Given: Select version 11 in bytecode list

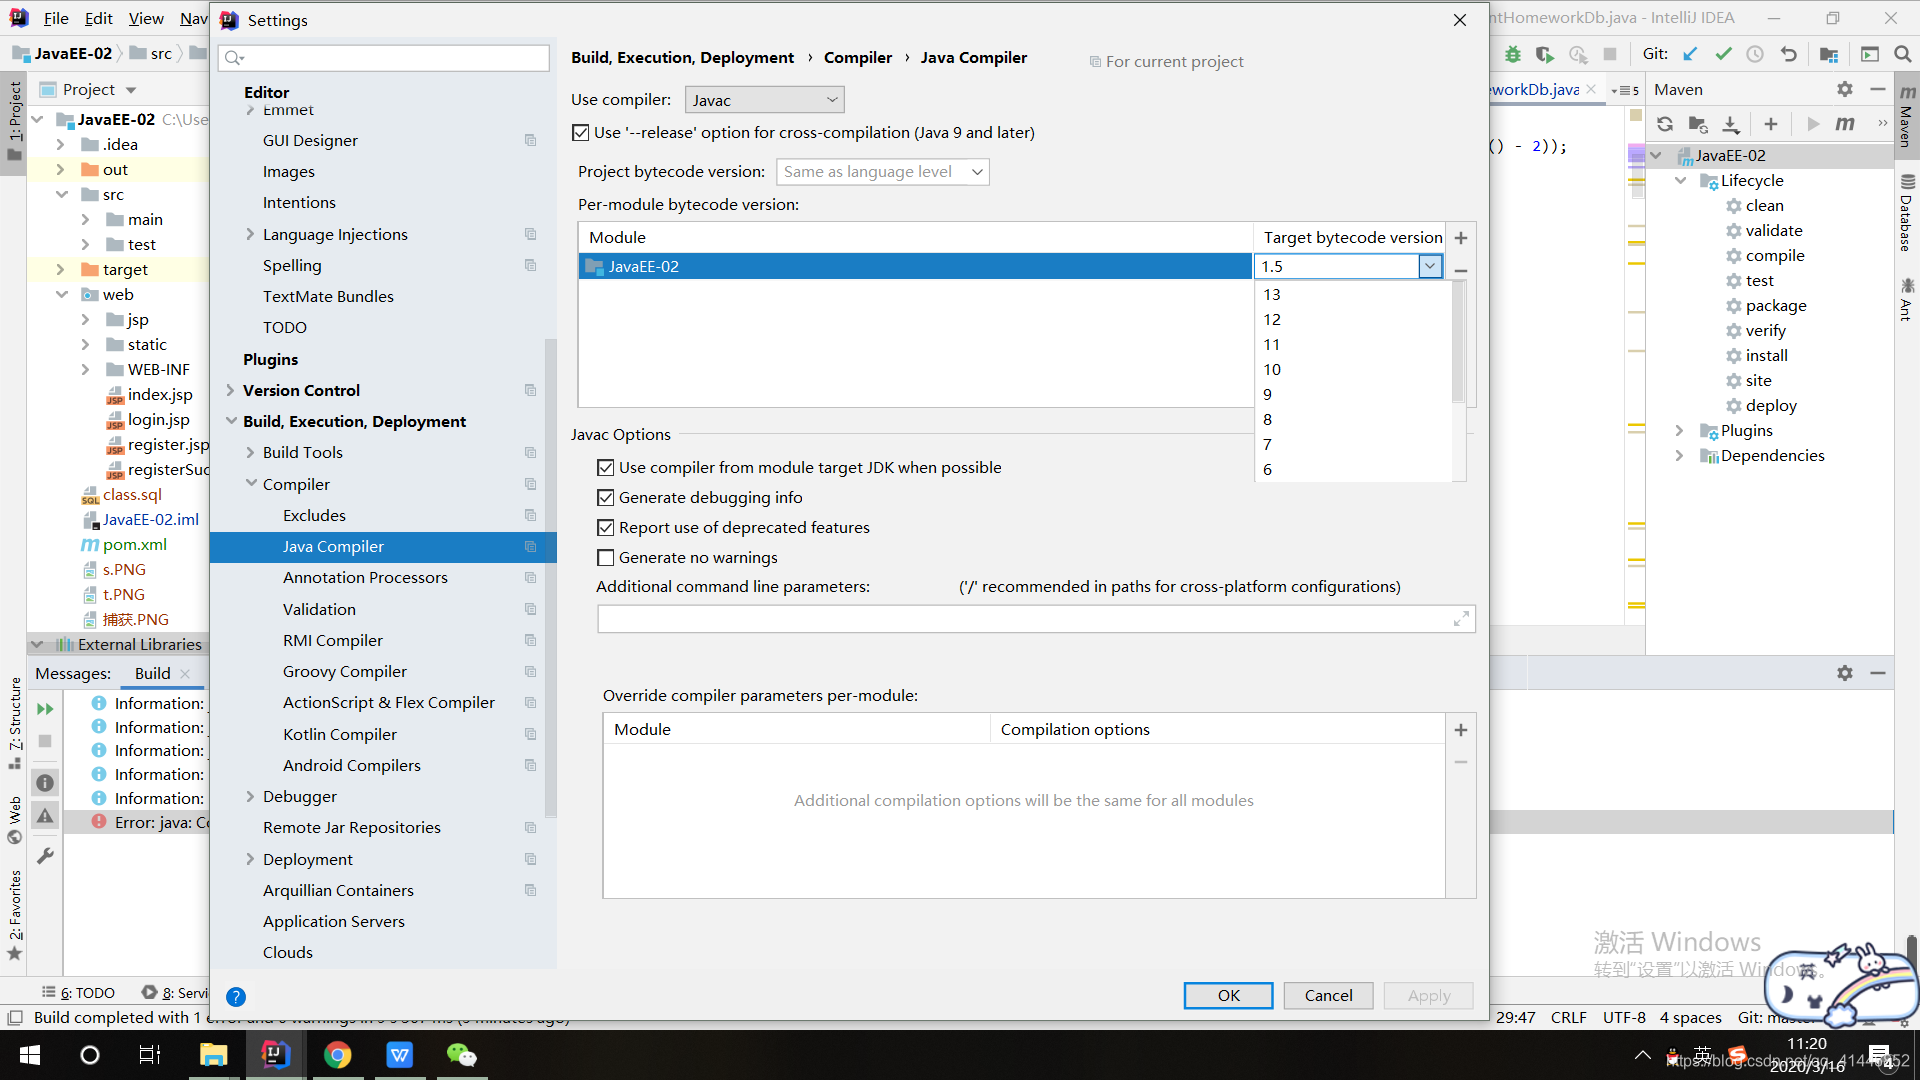Looking at the screenshot, I should pyautogui.click(x=1271, y=345).
